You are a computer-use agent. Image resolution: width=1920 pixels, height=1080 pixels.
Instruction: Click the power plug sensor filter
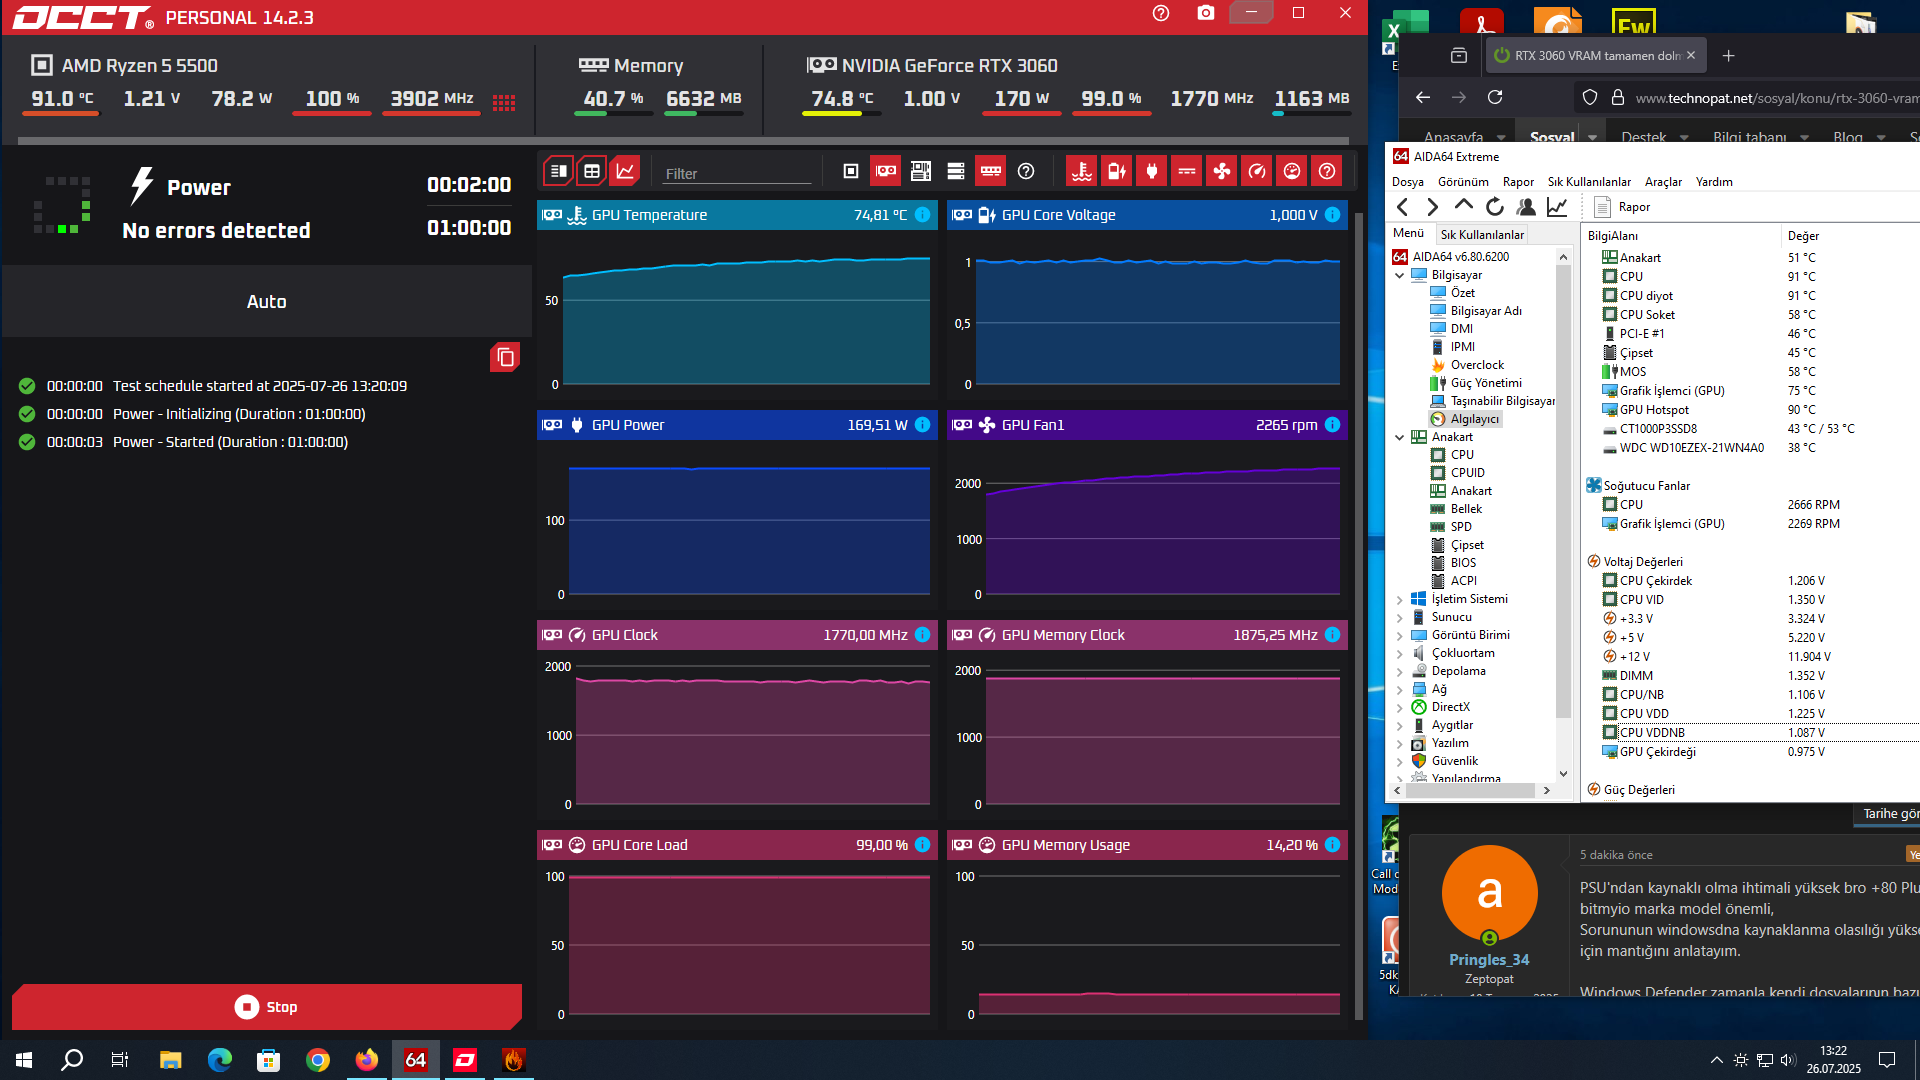(1152, 171)
